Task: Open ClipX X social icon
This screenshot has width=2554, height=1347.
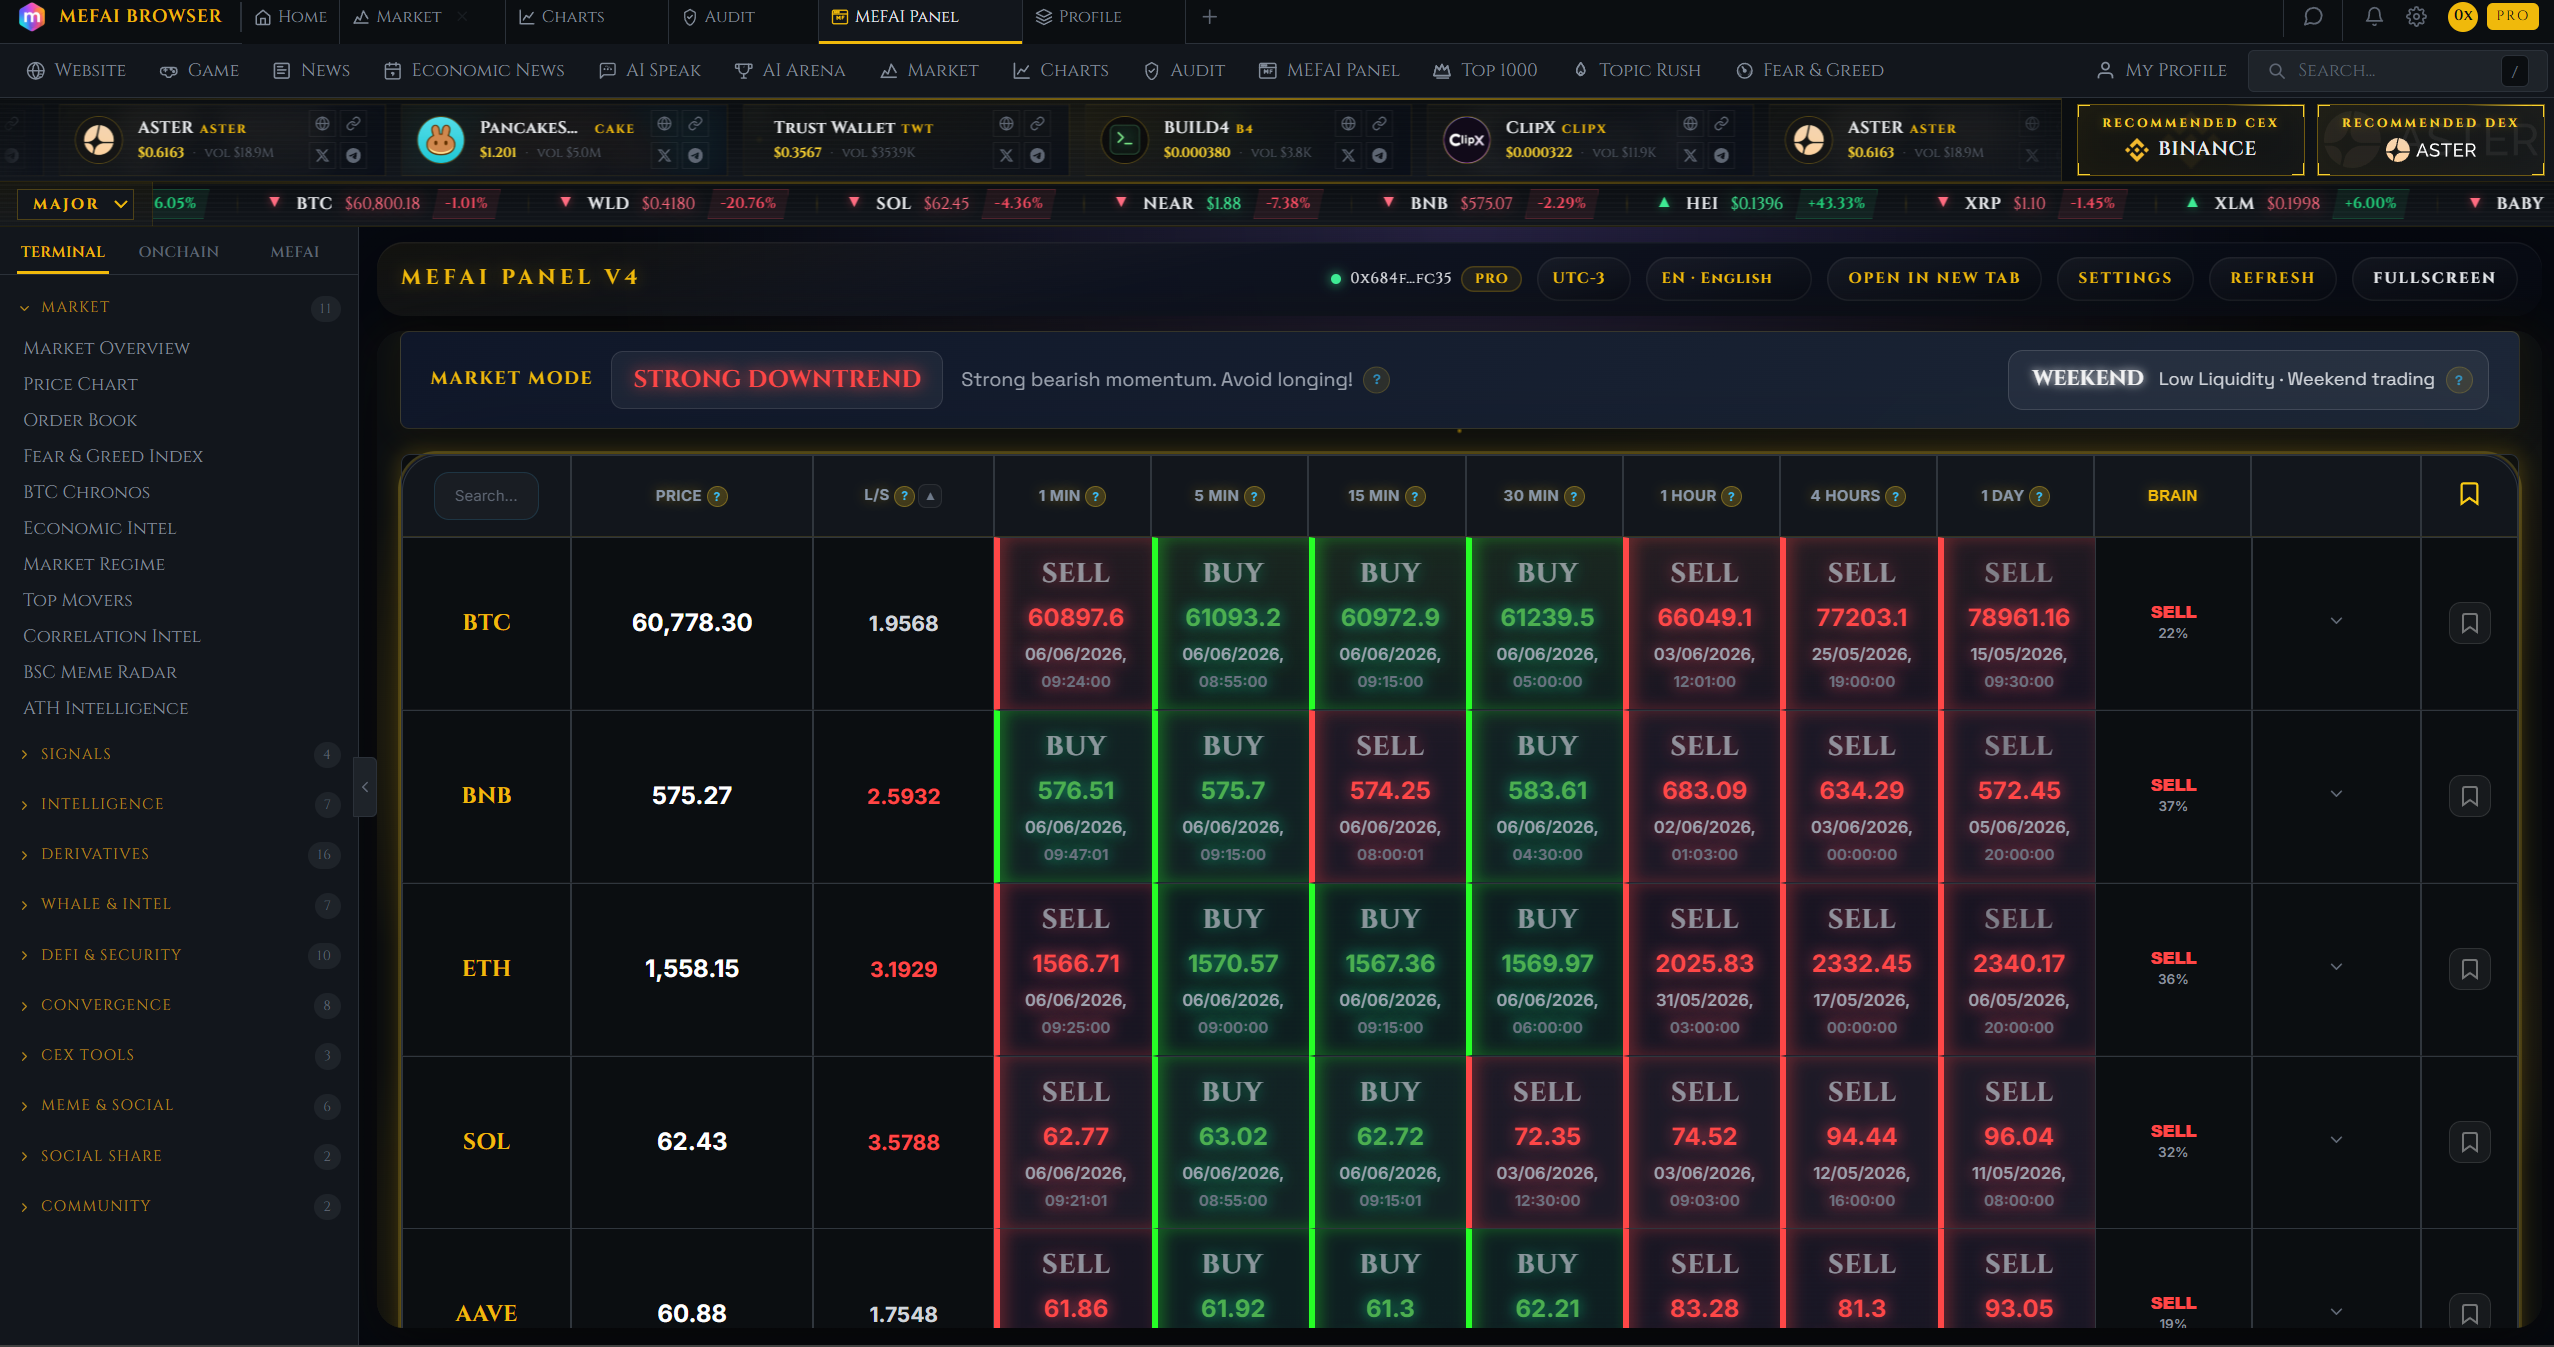Action: [1690, 155]
